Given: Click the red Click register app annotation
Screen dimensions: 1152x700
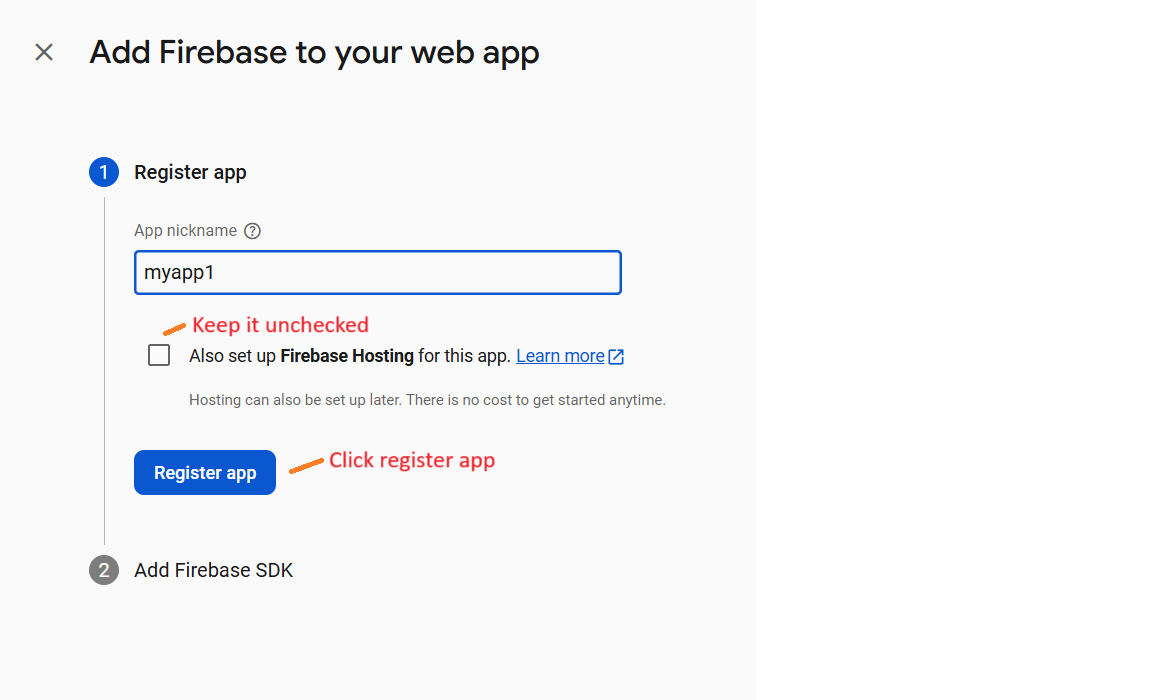Looking at the screenshot, I should (411, 460).
